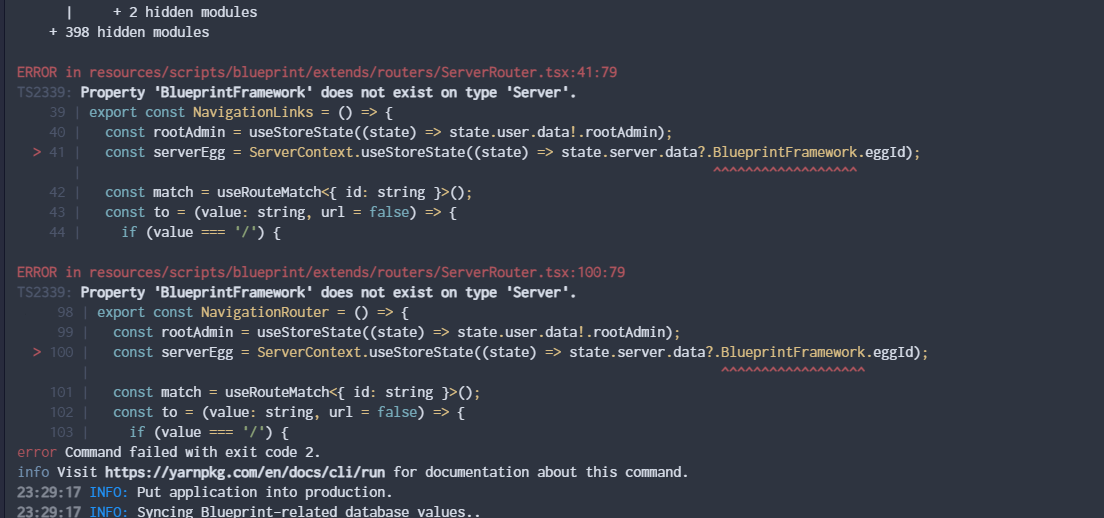Click the first ServerRouter.tsx:41:79 error path
Screen dimensions: 1104x518
coord(353,72)
